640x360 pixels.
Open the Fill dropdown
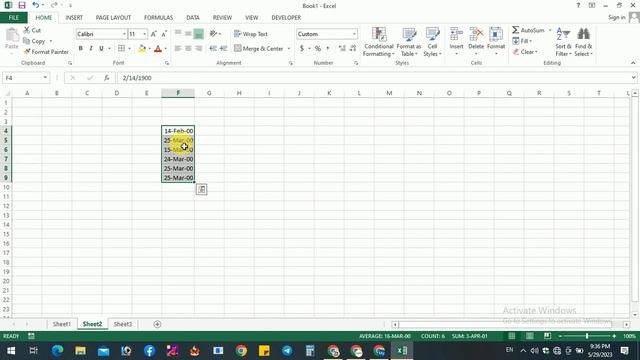[522, 41]
